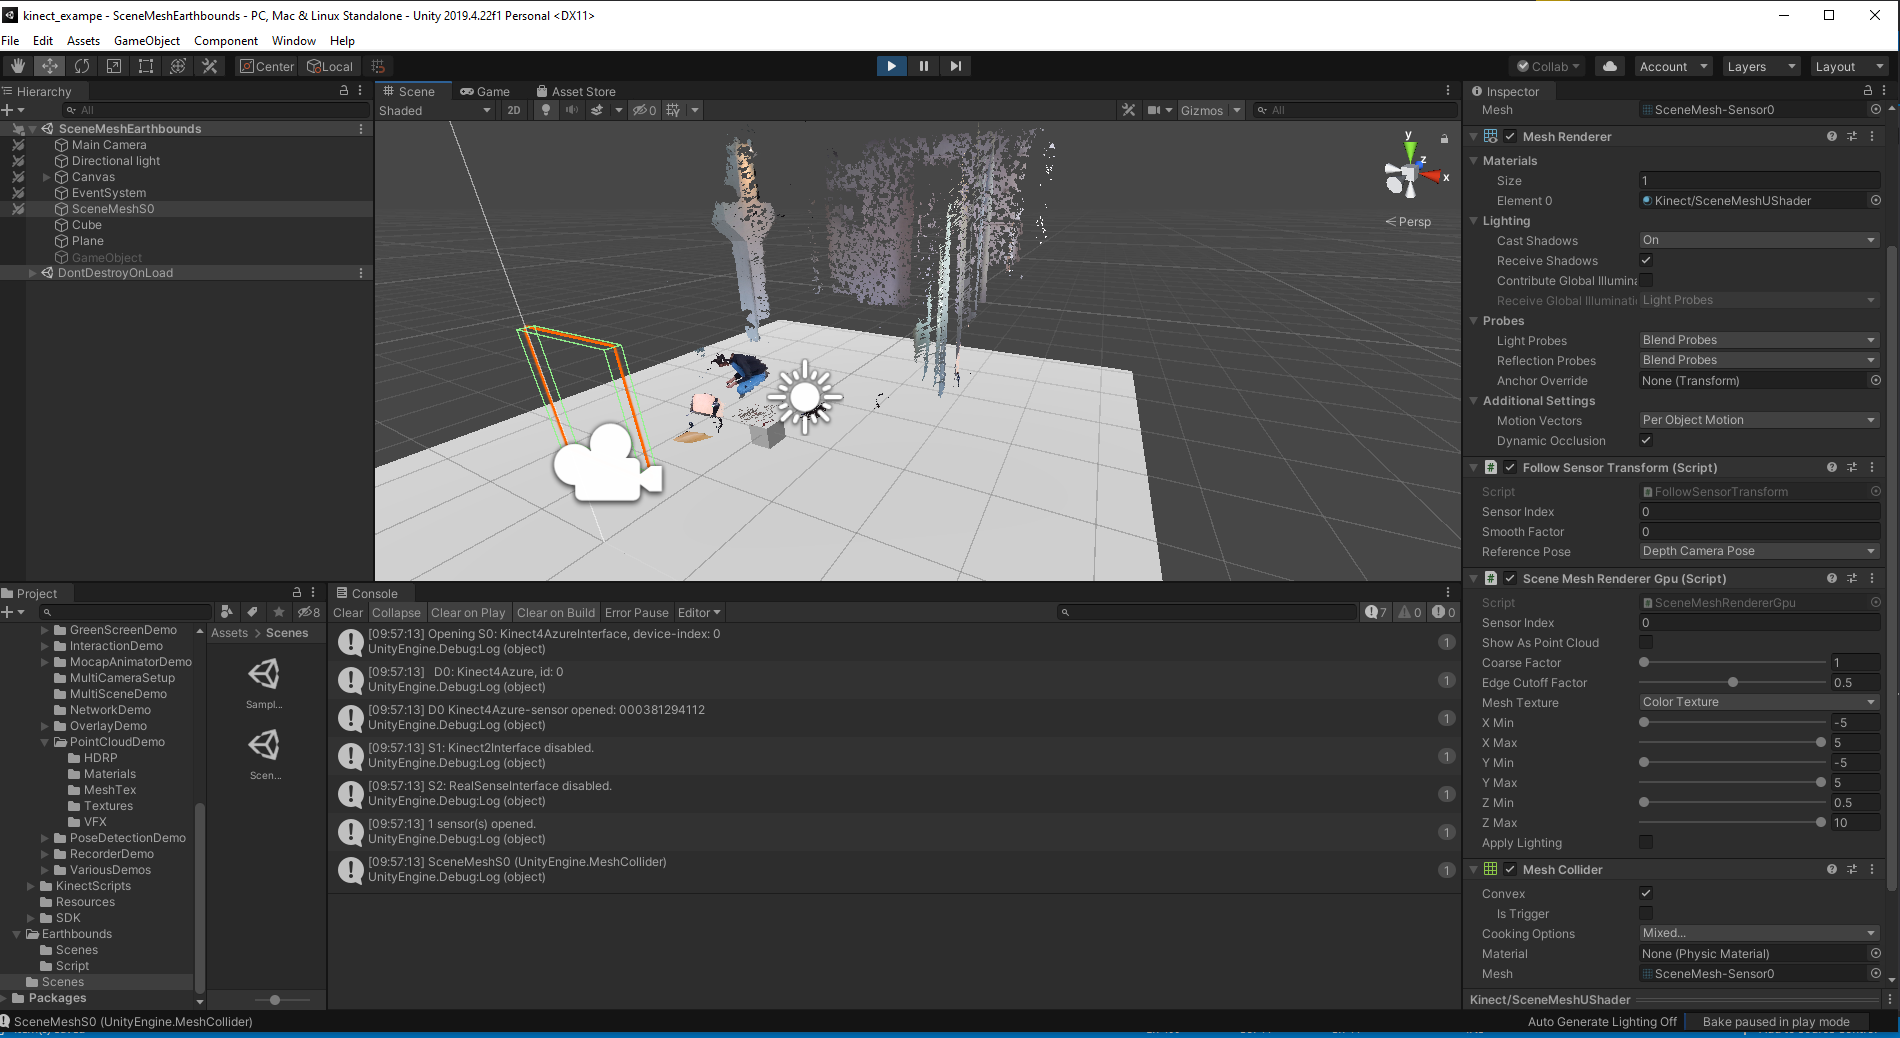Open scene camera settings icon
Image resolution: width=1900 pixels, height=1038 pixels.
click(x=1154, y=110)
